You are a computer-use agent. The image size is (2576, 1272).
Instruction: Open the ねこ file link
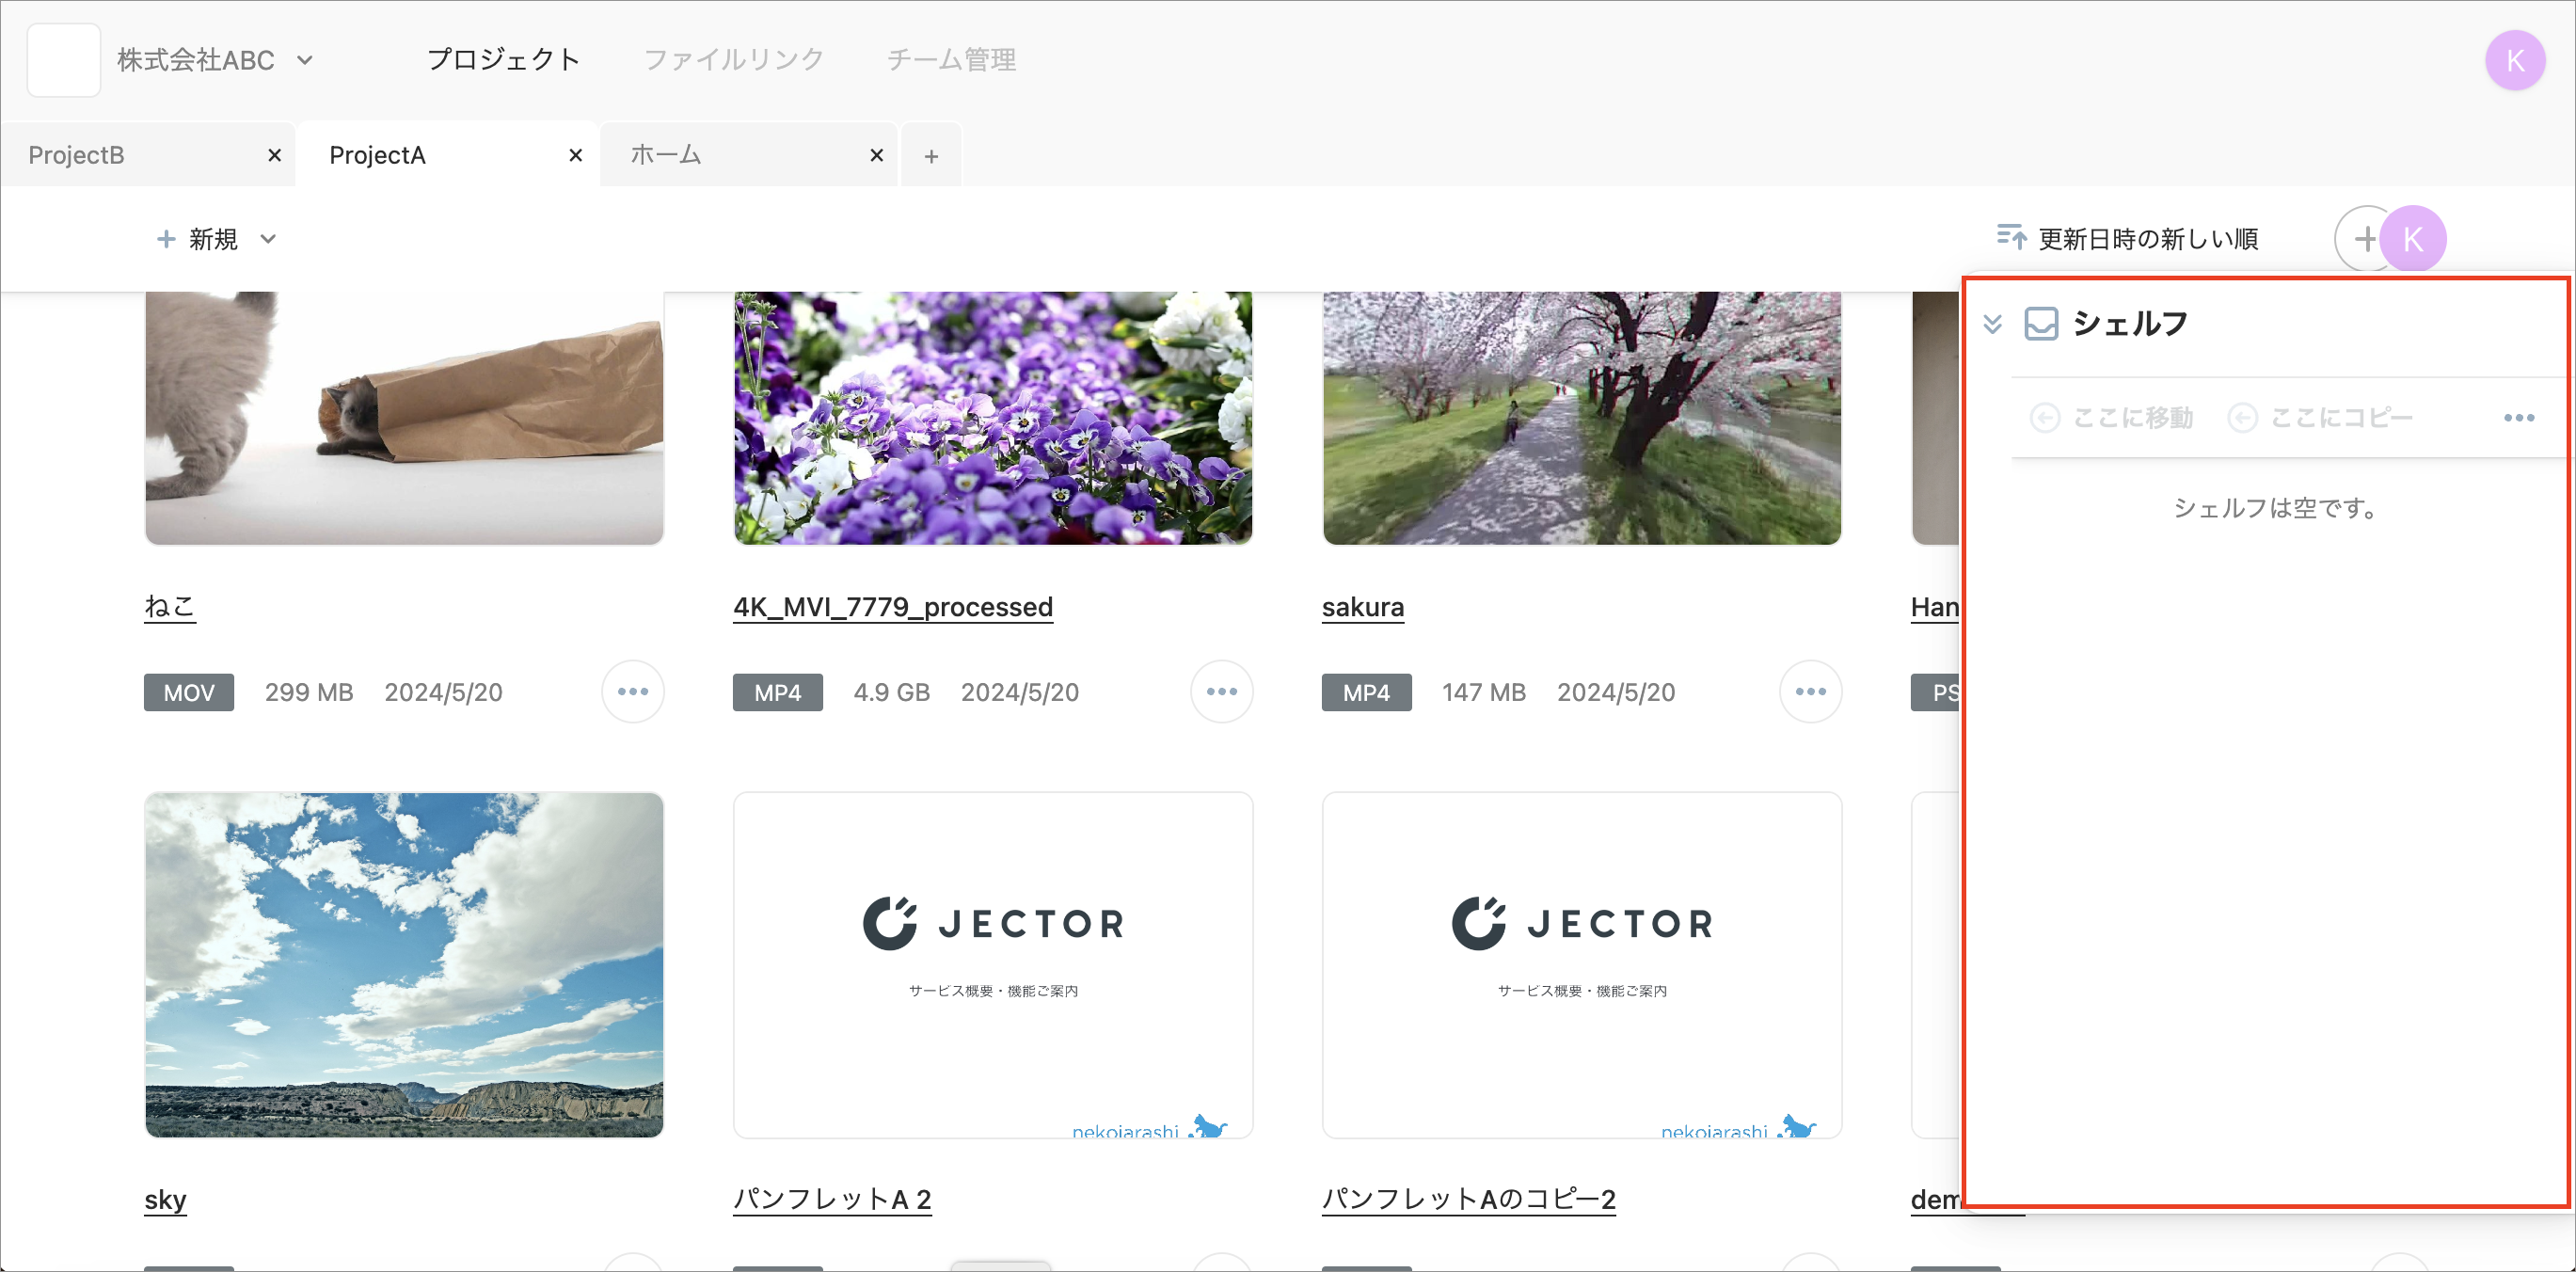coord(170,607)
